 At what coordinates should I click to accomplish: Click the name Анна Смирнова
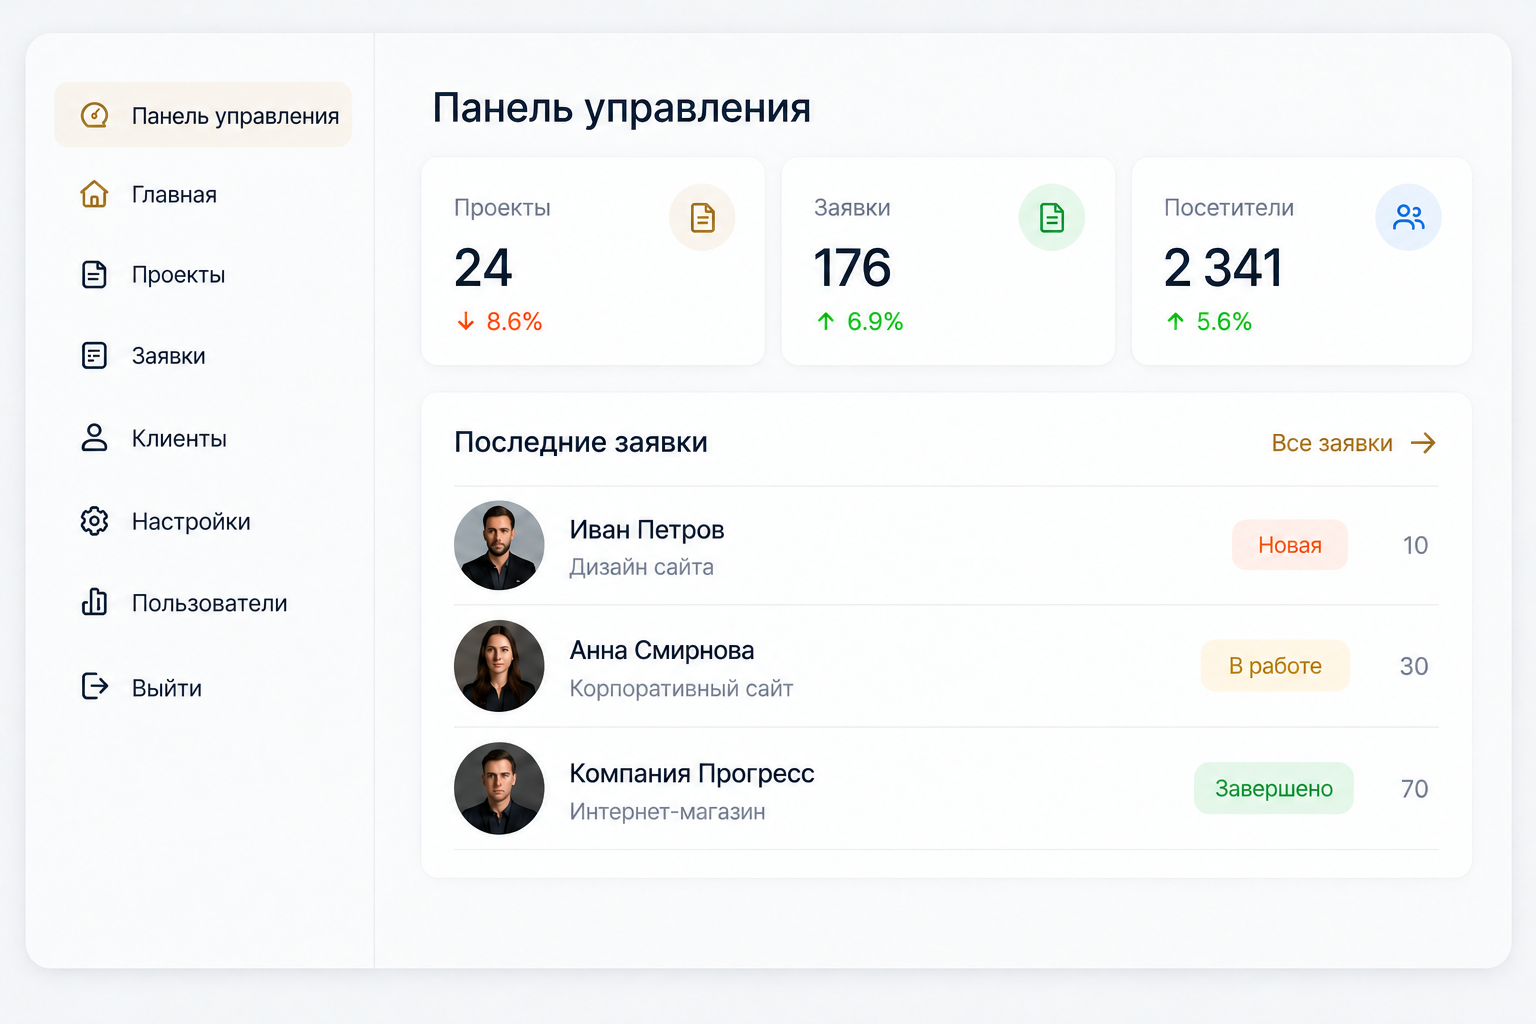tap(662, 651)
